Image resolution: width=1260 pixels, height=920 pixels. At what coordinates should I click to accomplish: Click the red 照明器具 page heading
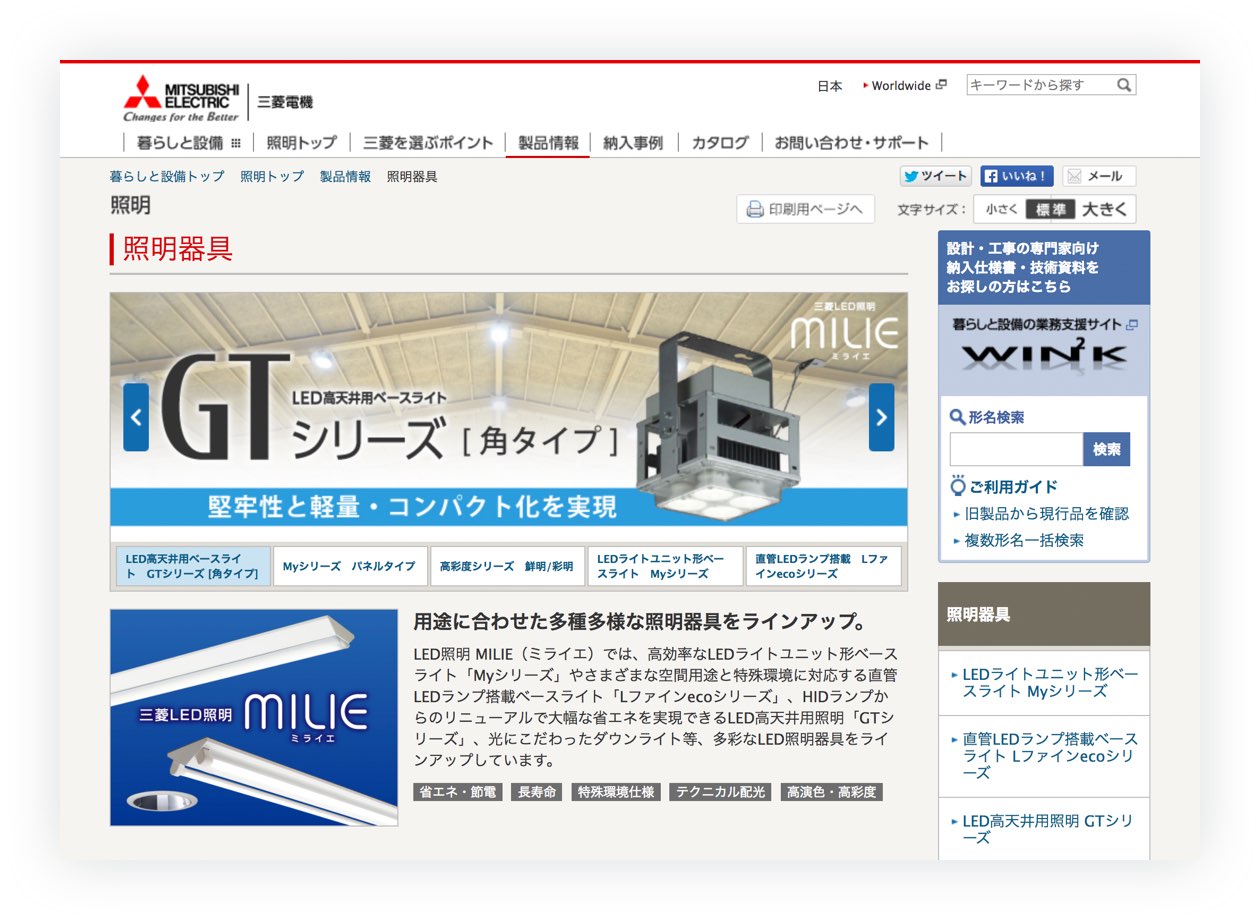click(178, 249)
